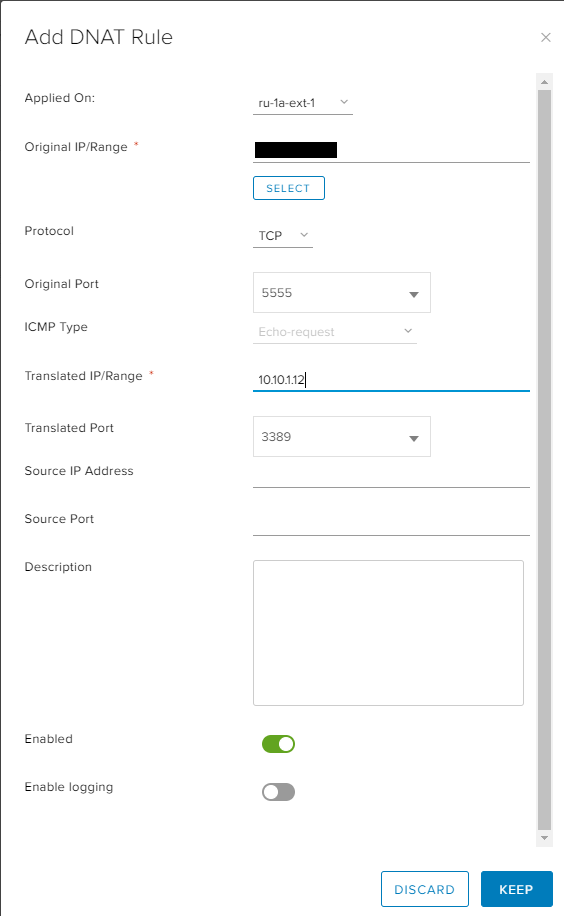This screenshot has height=916, width=564.
Task: Open the Applied On dropdown
Action: click(x=303, y=103)
